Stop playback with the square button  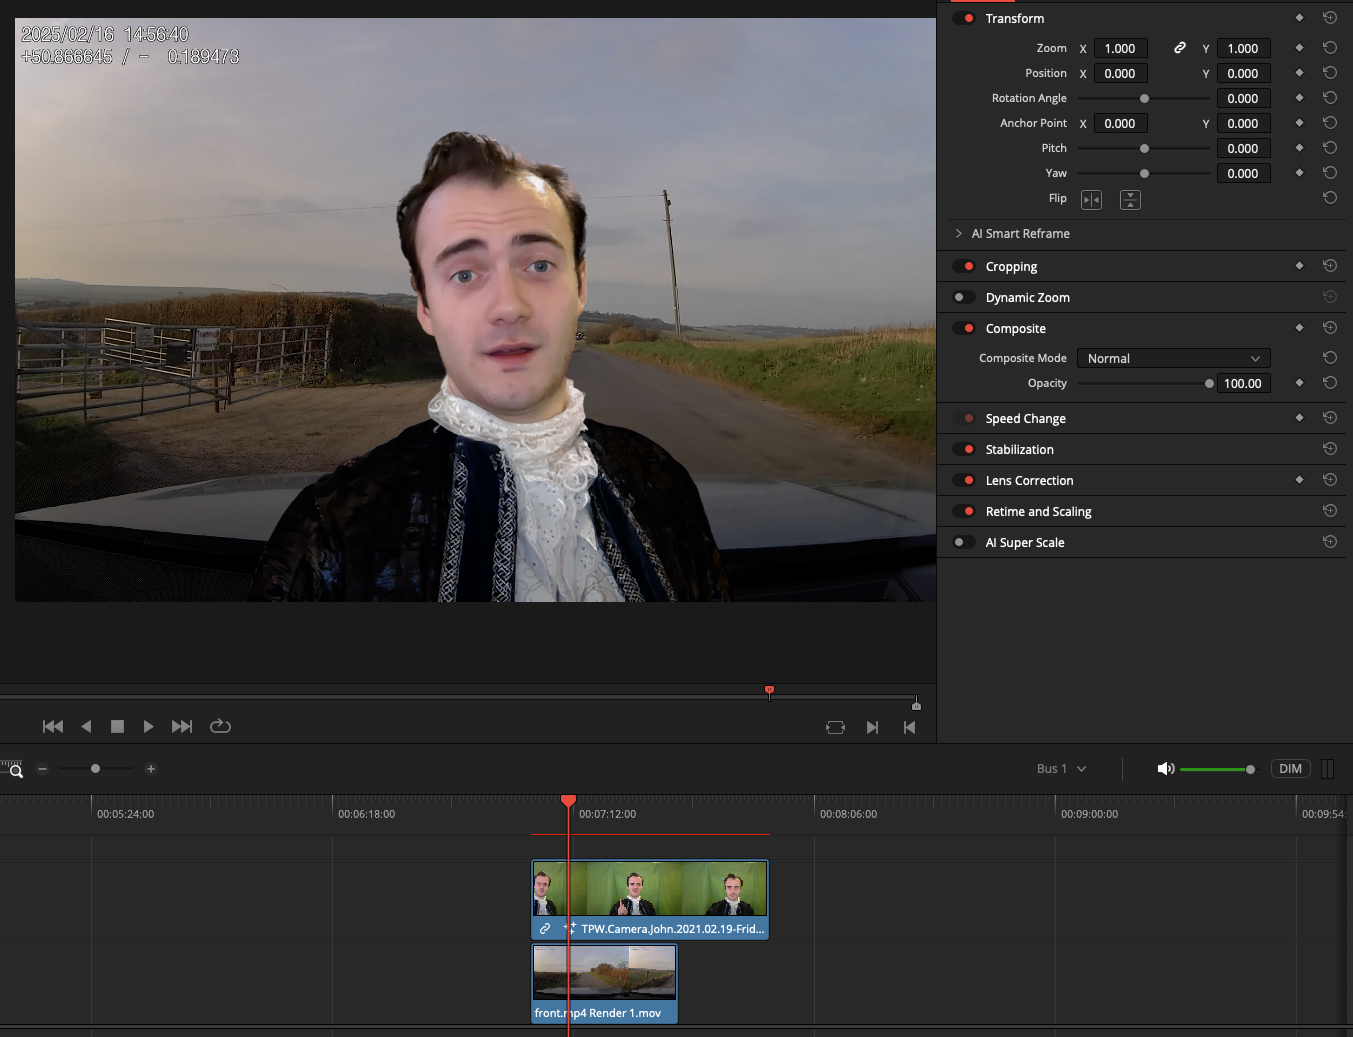click(x=117, y=726)
